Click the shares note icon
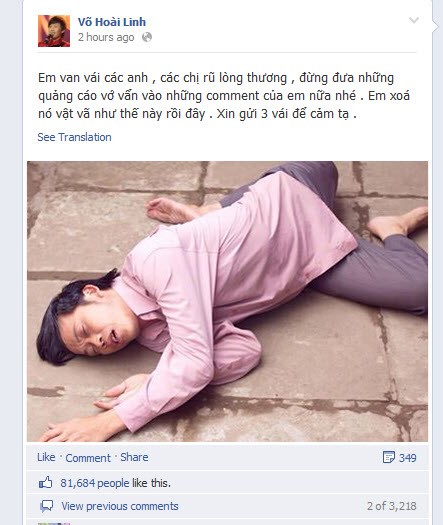 [388, 457]
